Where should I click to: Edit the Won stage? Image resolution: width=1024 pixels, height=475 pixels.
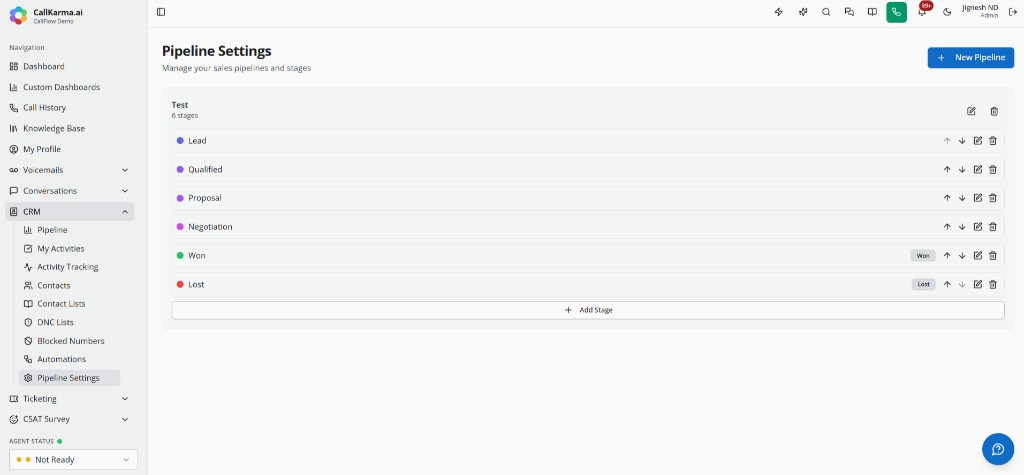pyautogui.click(x=978, y=255)
